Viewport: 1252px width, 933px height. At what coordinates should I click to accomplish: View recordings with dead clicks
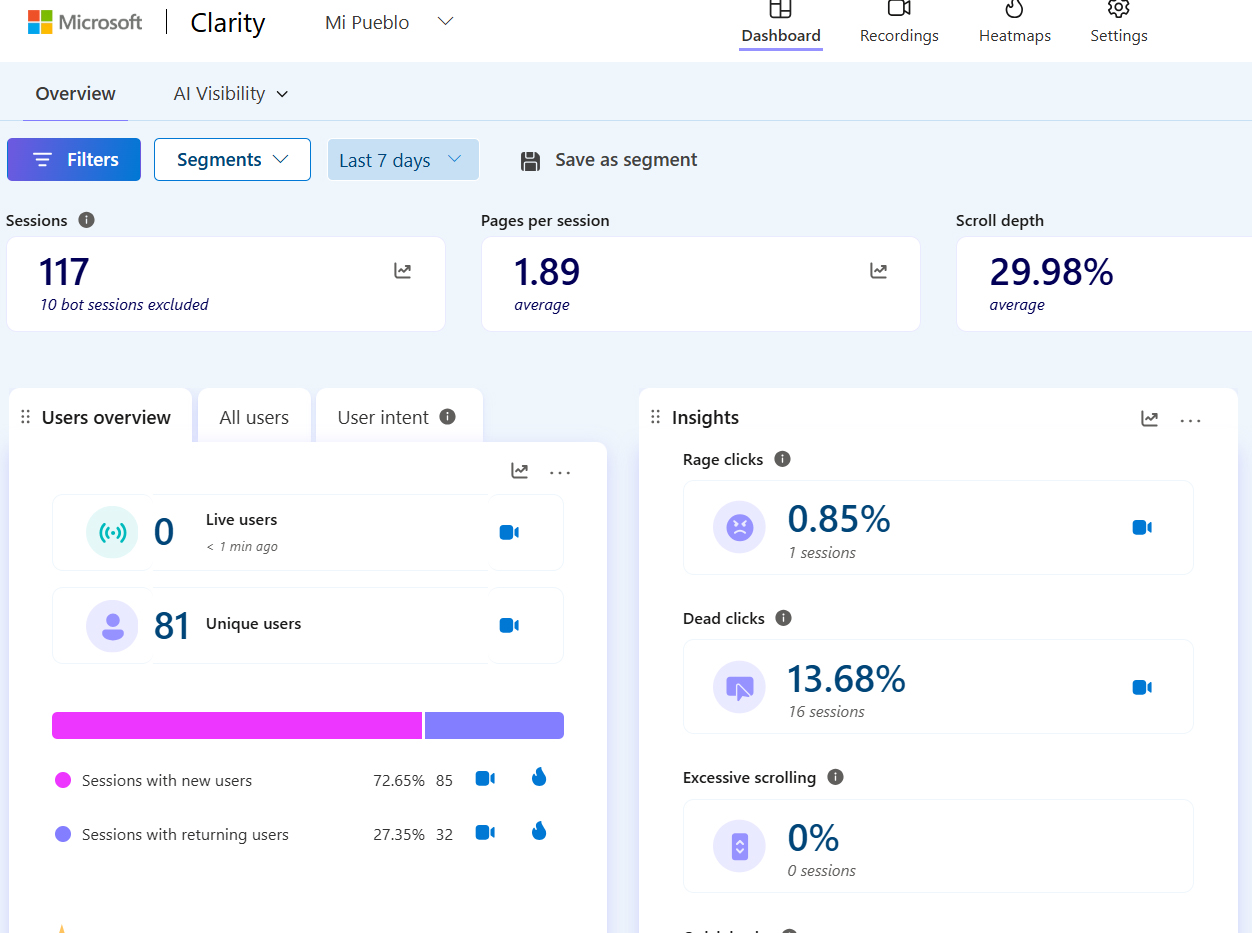(1142, 687)
